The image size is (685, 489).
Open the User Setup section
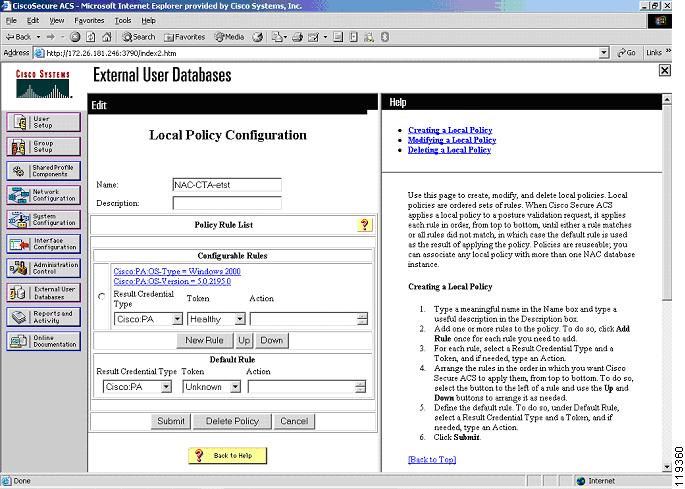[44, 122]
